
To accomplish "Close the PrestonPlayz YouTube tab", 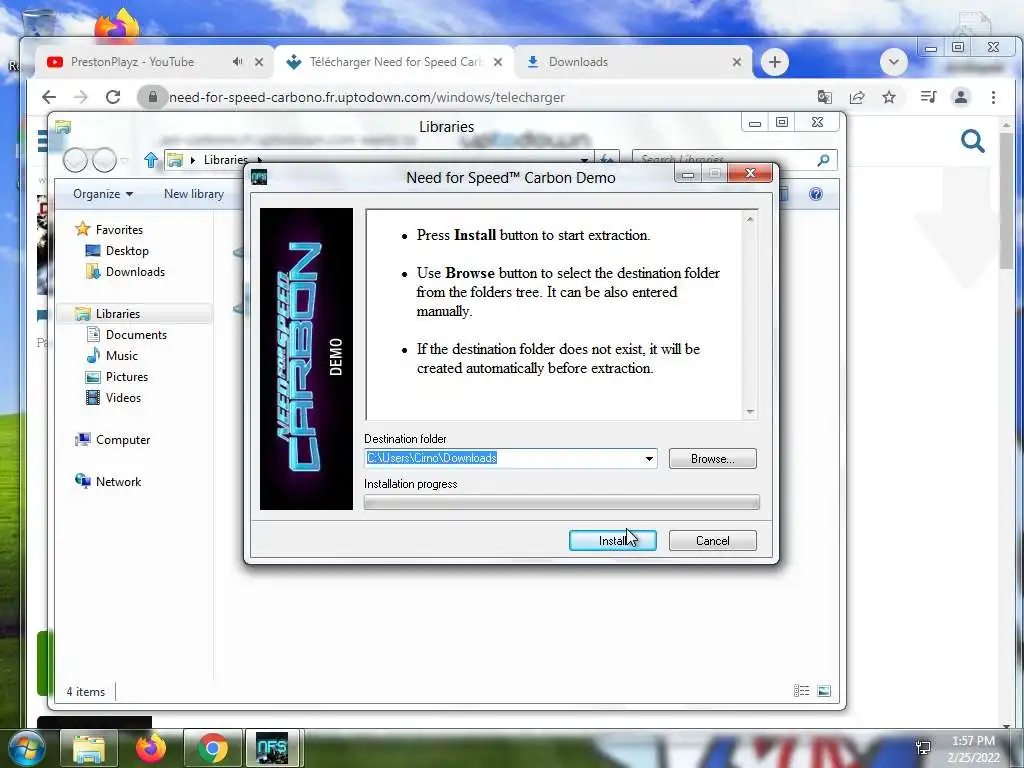I will 259,62.
